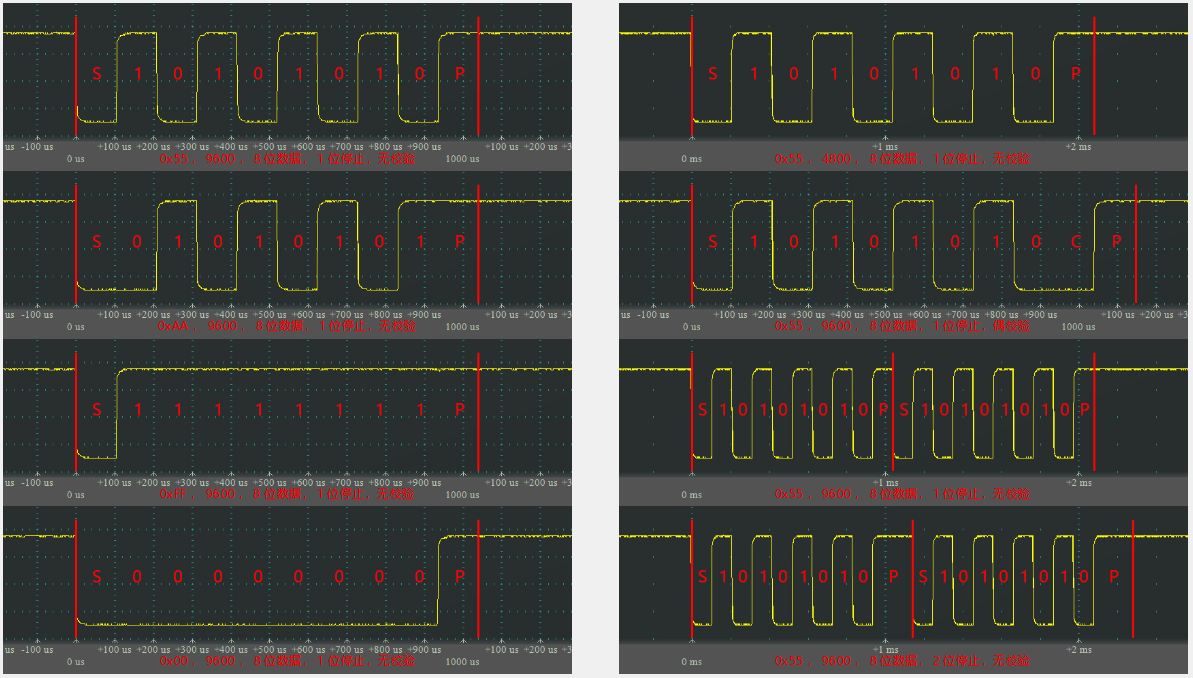Click the '0 us' axis label in 0xAA panel
The image size is (1193, 678).
[x=75, y=327]
